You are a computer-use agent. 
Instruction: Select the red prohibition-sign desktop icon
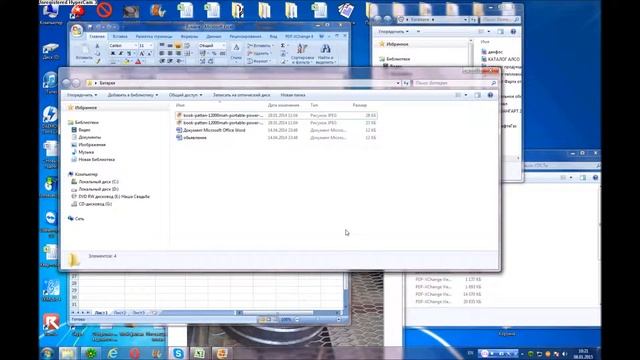tap(104, 10)
